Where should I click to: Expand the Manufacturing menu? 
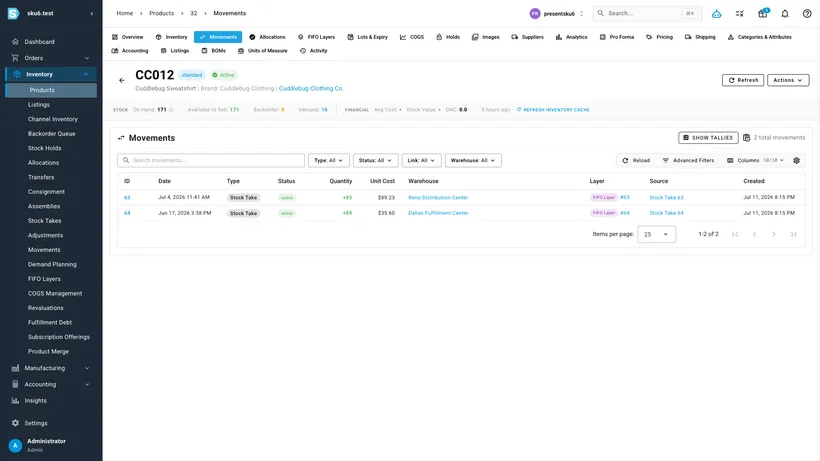51,368
